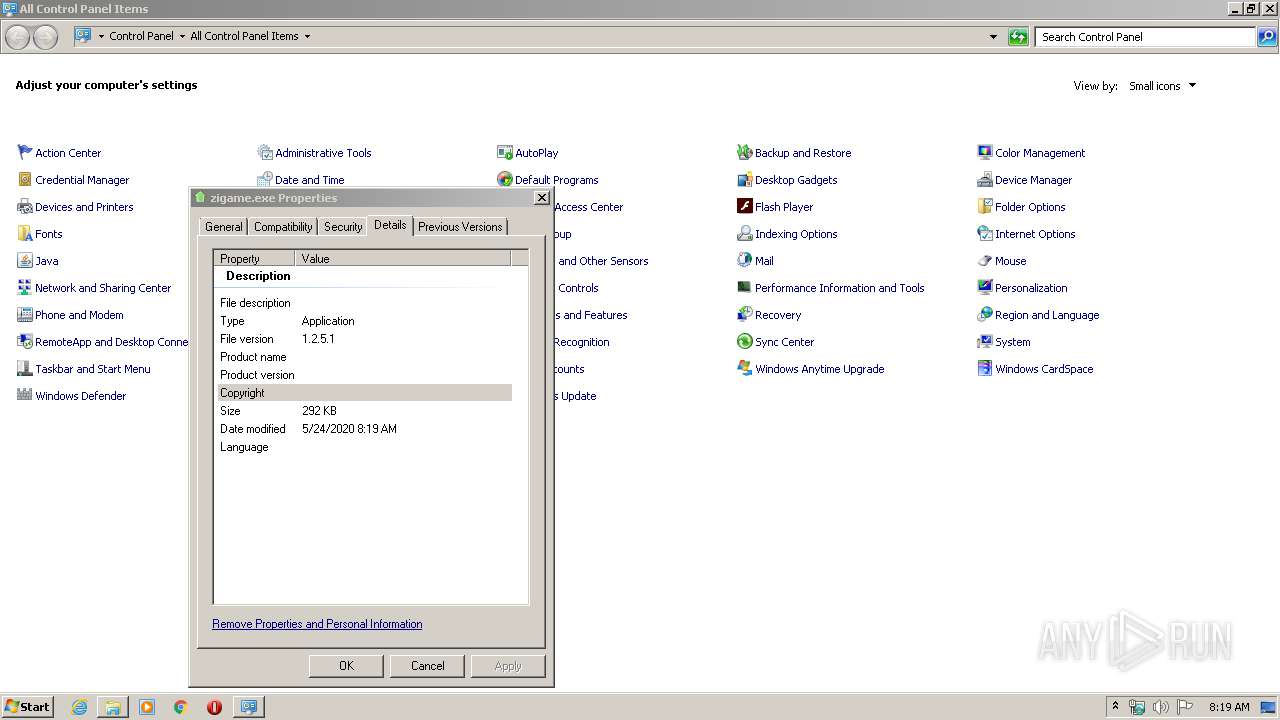Switch to the Compatibility tab
The height and width of the screenshot is (720, 1280).
(x=283, y=227)
